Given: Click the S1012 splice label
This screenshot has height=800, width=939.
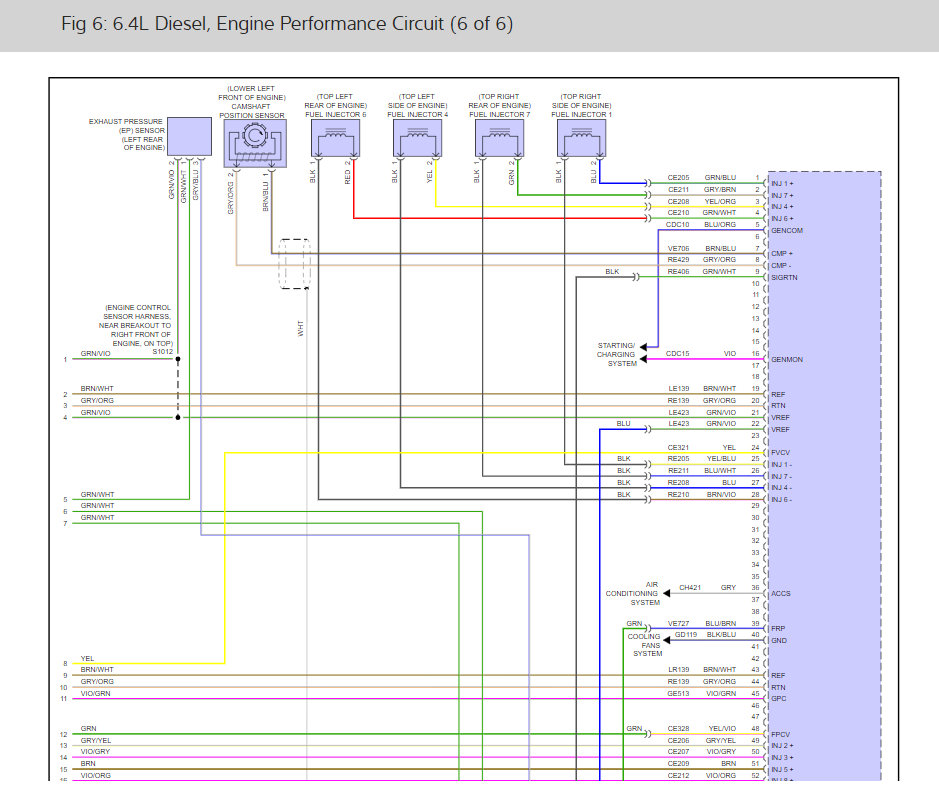Looking at the screenshot, I should (x=162, y=351).
